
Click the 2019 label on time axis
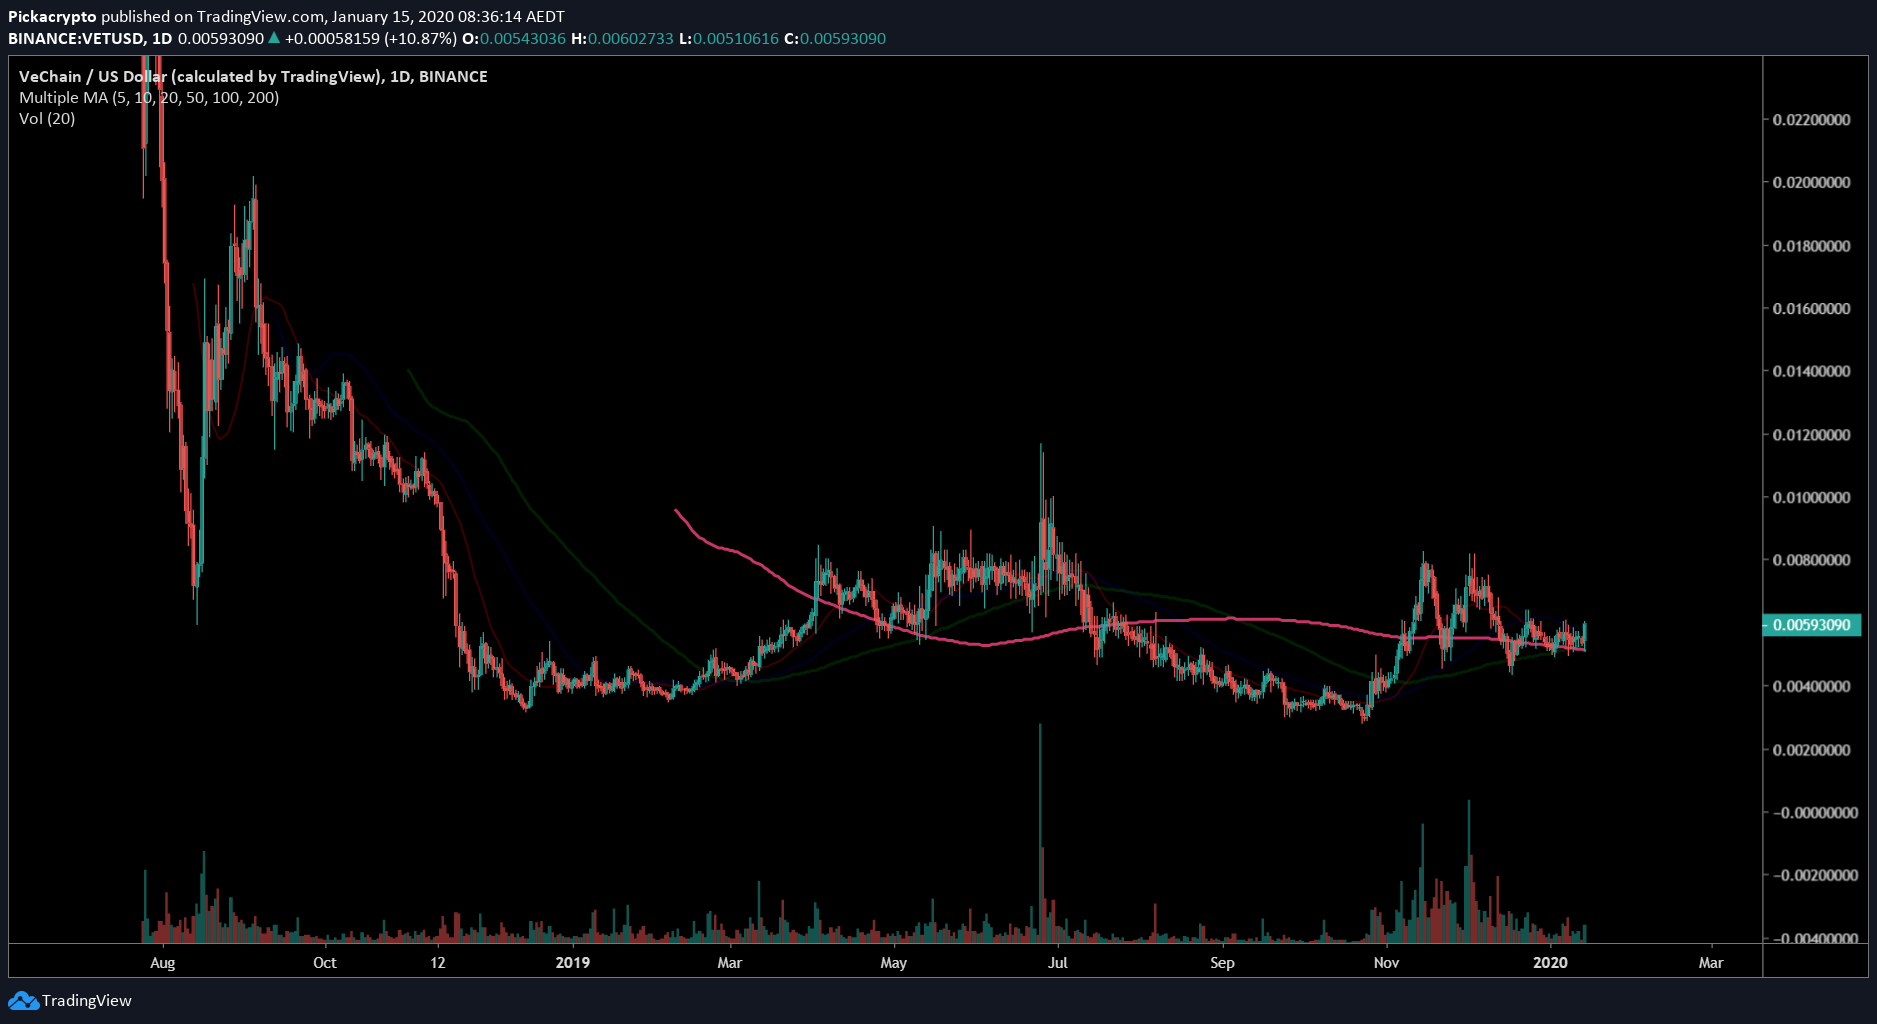pyautogui.click(x=573, y=963)
